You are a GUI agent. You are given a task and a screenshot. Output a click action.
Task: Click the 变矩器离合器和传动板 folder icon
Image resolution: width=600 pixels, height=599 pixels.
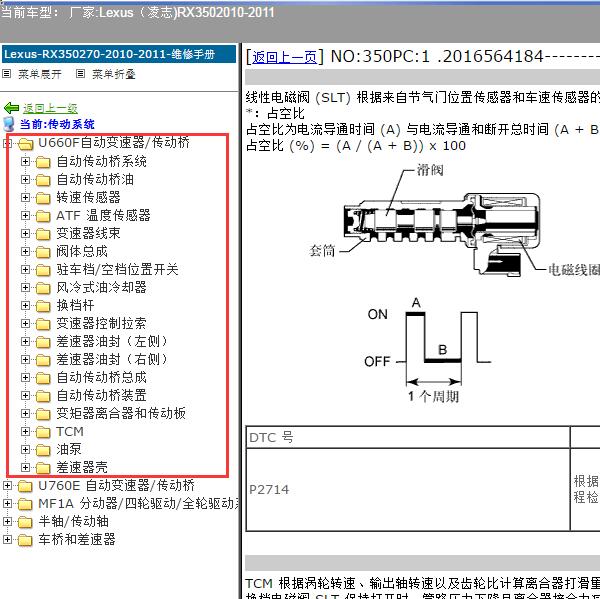43,414
